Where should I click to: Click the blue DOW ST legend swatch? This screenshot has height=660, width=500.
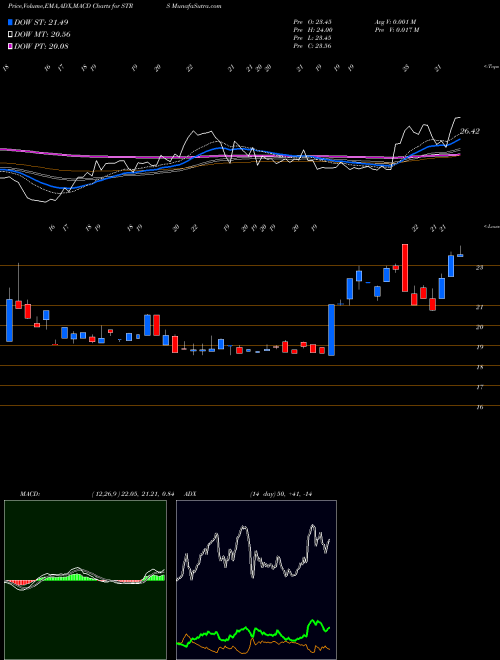coord(10,22)
